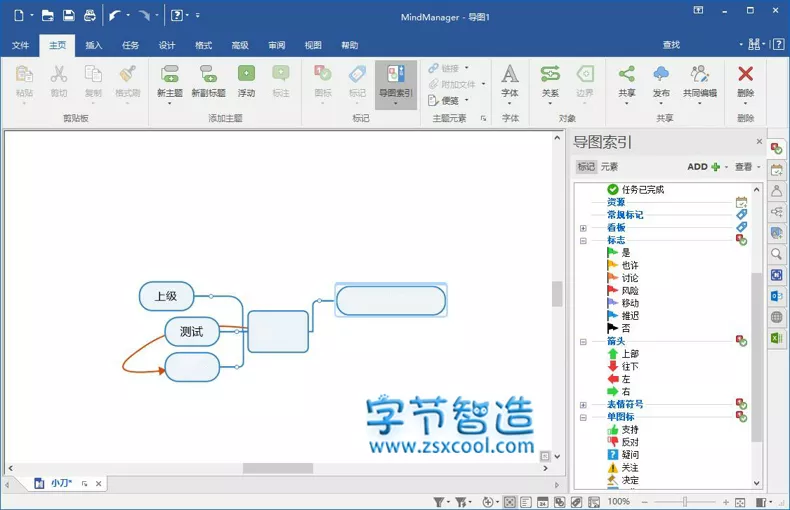The width and height of the screenshot is (790, 510).
Task: Click the index panel vertical scrollbar thumb
Action: click(756, 357)
